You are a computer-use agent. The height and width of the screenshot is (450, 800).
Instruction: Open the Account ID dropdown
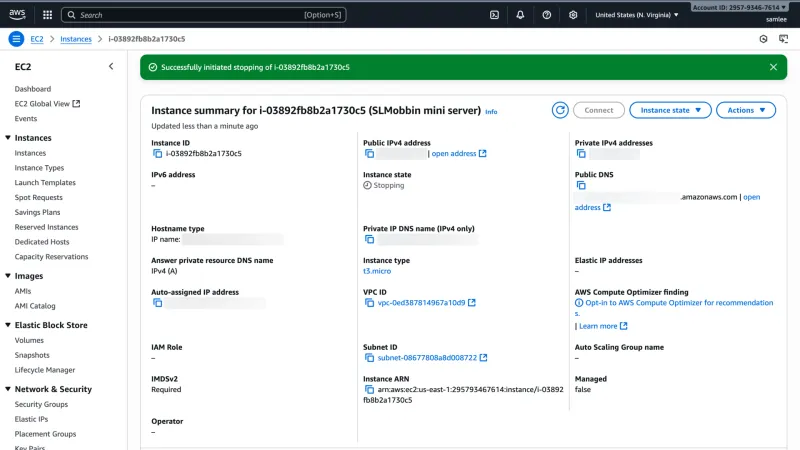tap(739, 7)
